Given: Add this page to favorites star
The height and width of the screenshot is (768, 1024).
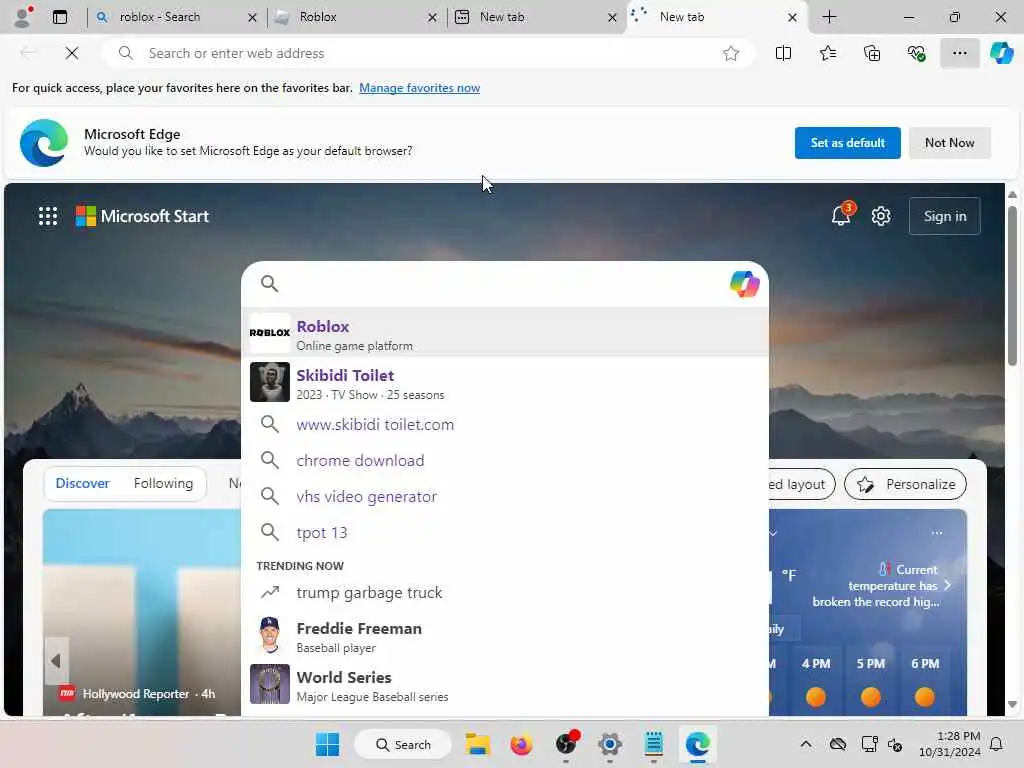Looking at the screenshot, I should (x=731, y=54).
